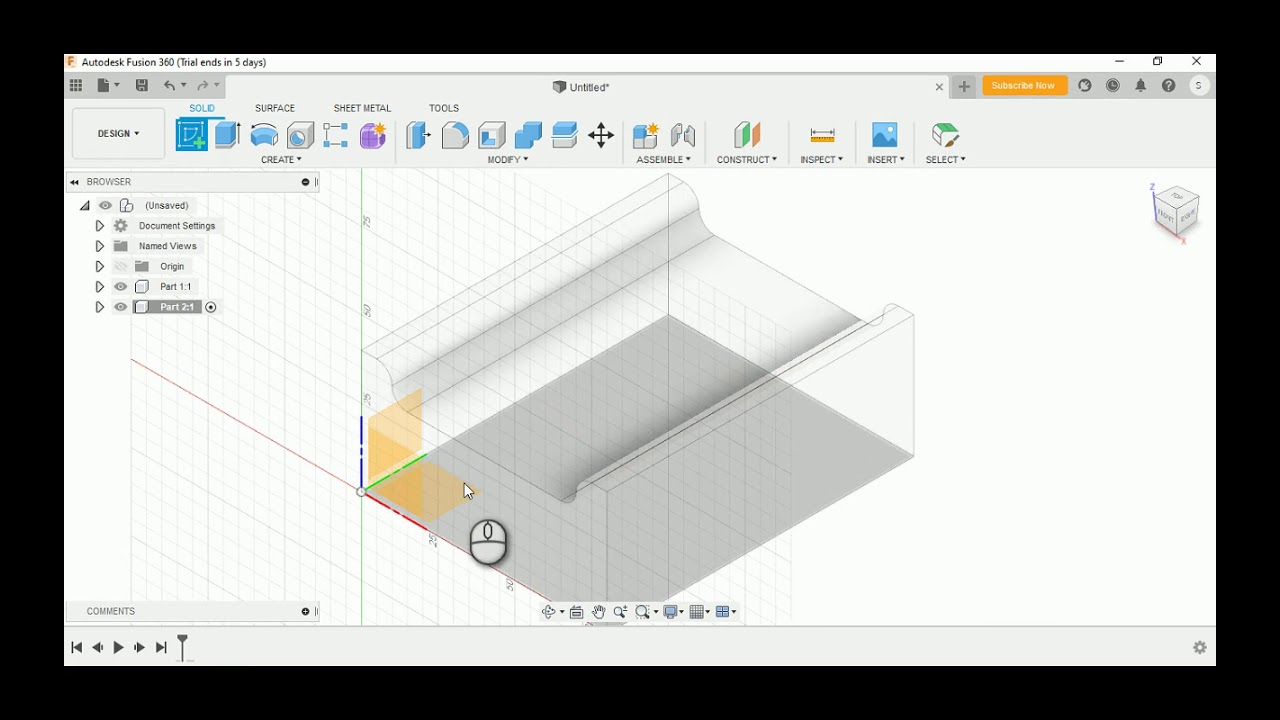Screen dimensions: 1280x720
Task: Select the Pan hand tool
Action: coord(598,612)
